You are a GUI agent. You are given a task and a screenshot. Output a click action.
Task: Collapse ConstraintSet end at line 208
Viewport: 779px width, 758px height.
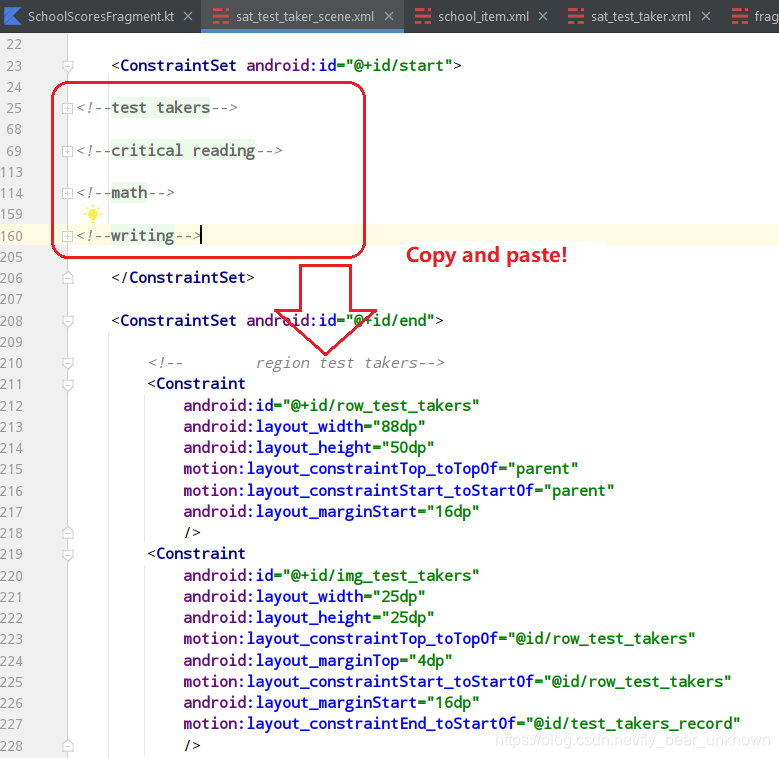68,321
